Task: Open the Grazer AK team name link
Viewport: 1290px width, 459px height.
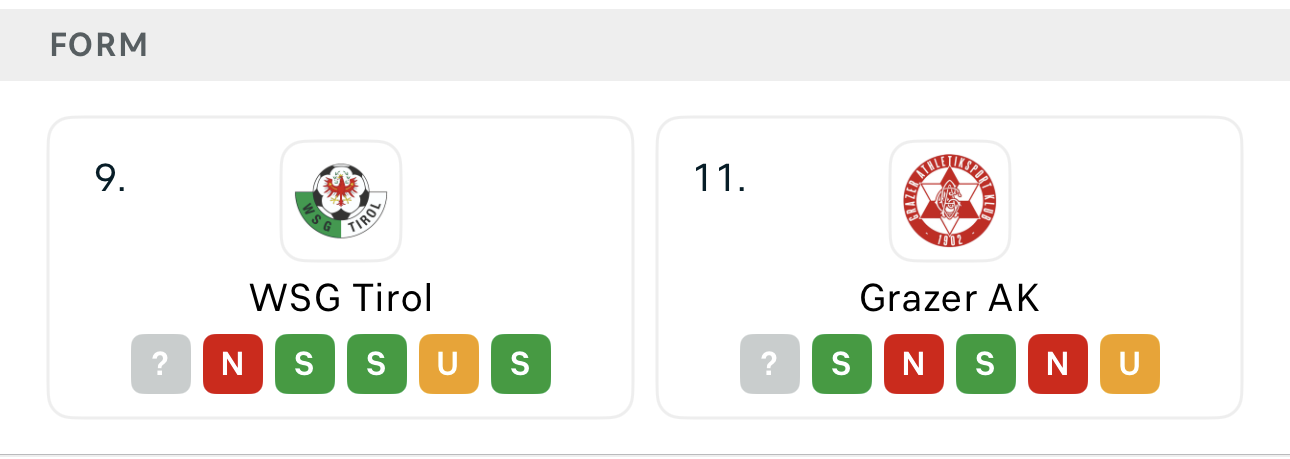Action: pyautogui.click(x=950, y=297)
